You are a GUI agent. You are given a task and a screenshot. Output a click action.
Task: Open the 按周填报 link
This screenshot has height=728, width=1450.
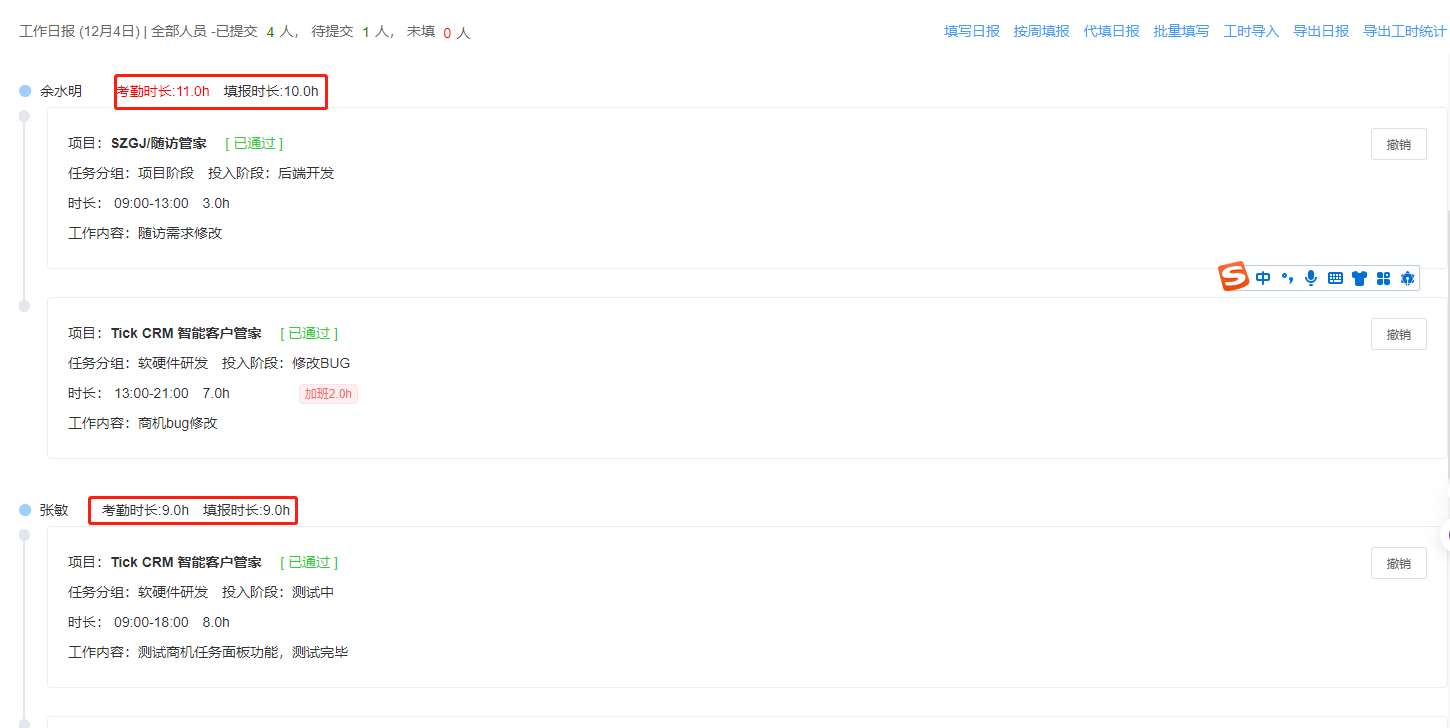1042,31
